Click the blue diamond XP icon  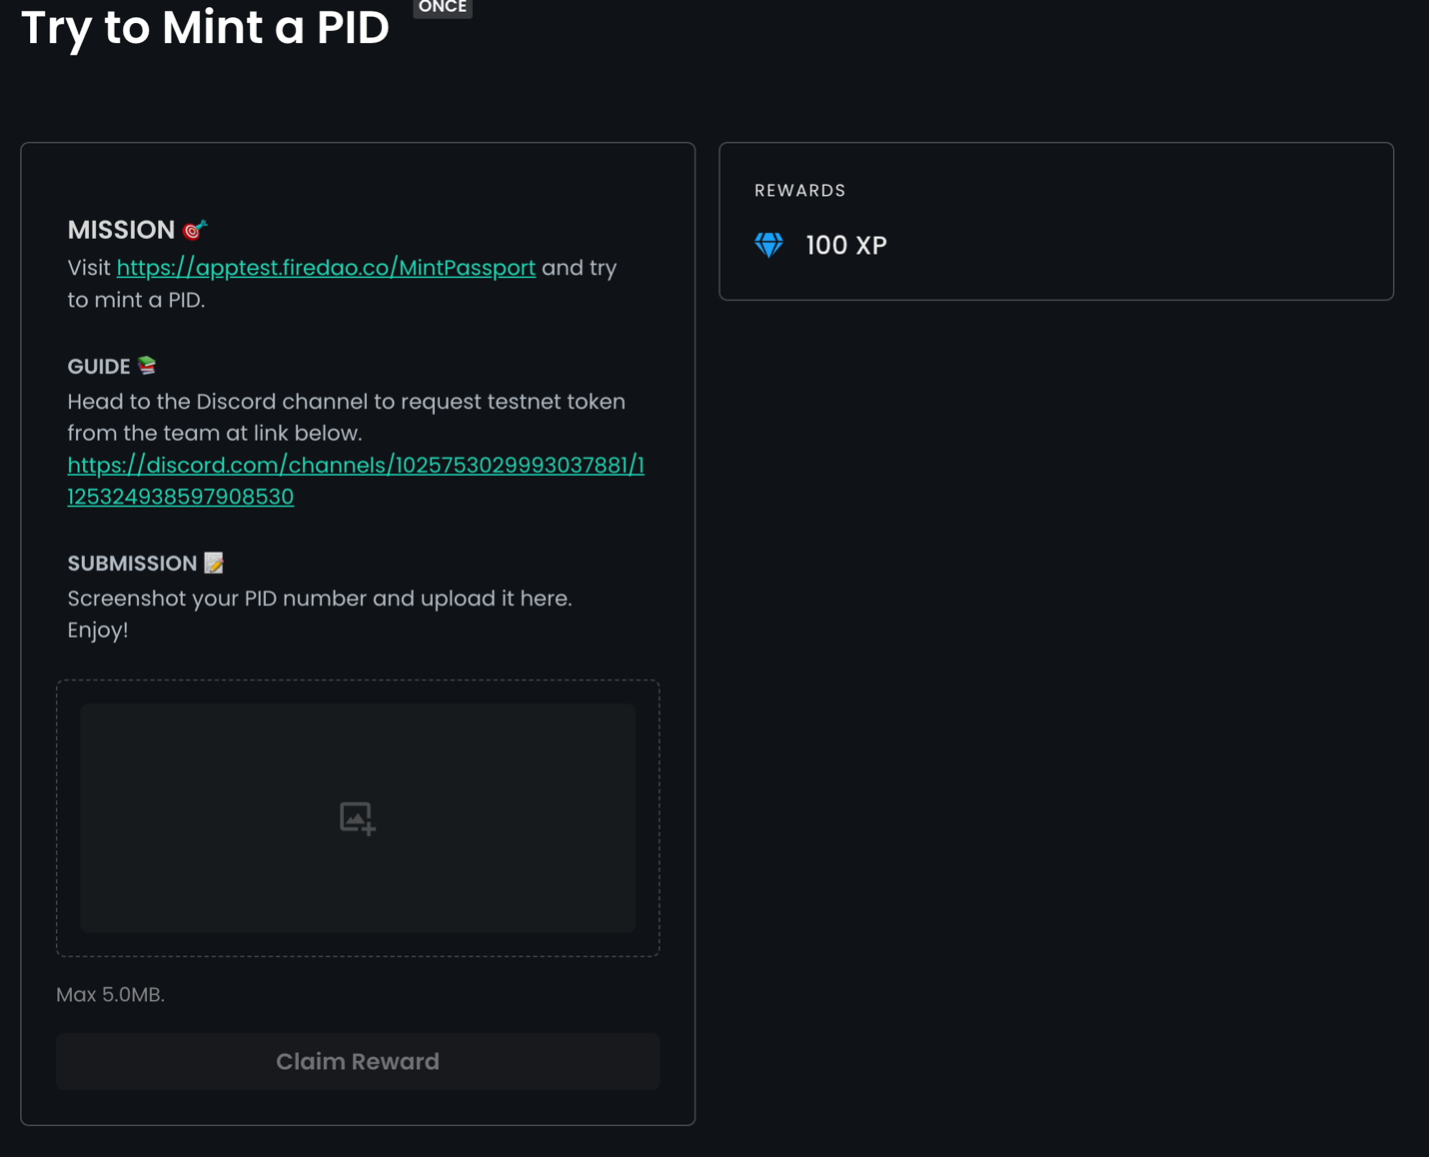(769, 245)
